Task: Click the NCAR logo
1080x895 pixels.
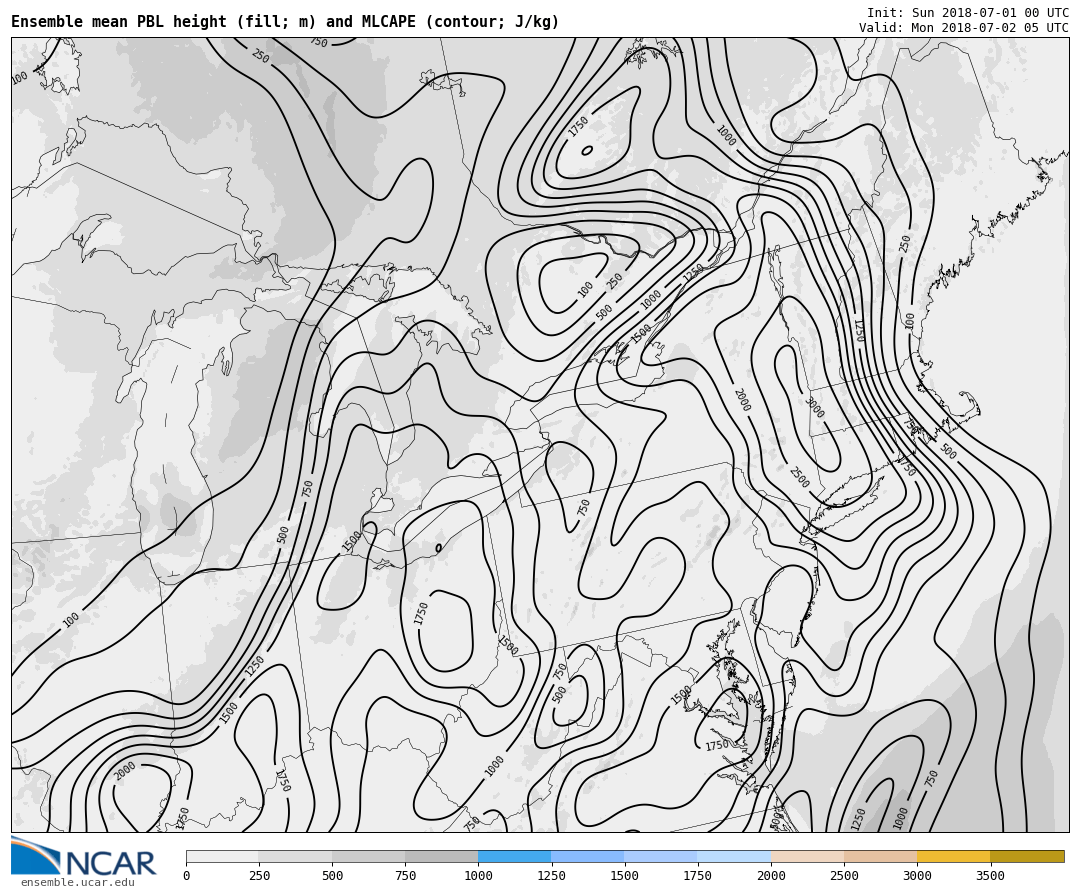Action: click(x=83, y=856)
